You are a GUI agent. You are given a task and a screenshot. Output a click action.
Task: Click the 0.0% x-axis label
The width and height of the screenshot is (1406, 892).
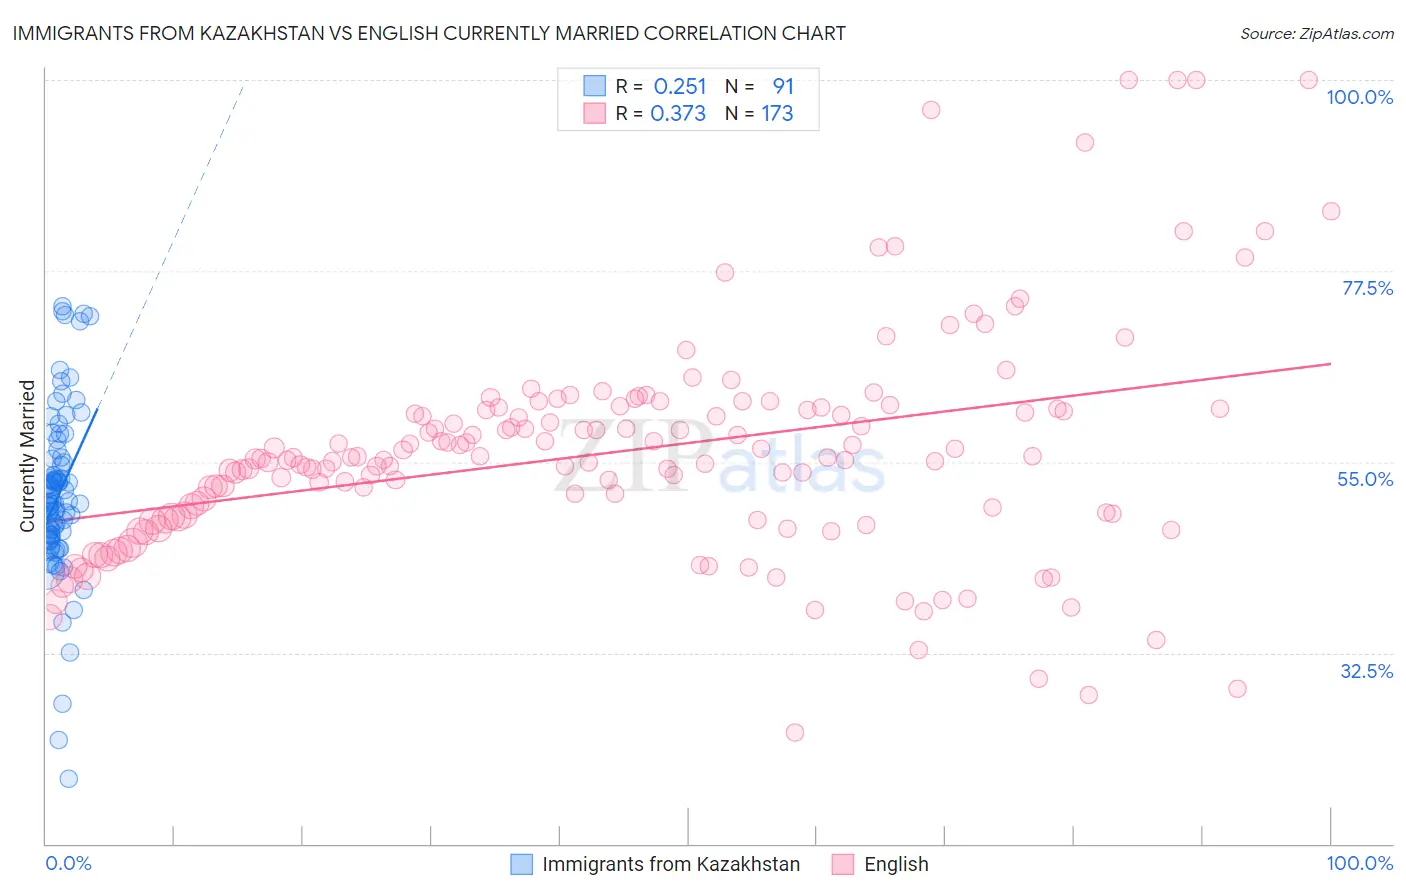pos(68,863)
